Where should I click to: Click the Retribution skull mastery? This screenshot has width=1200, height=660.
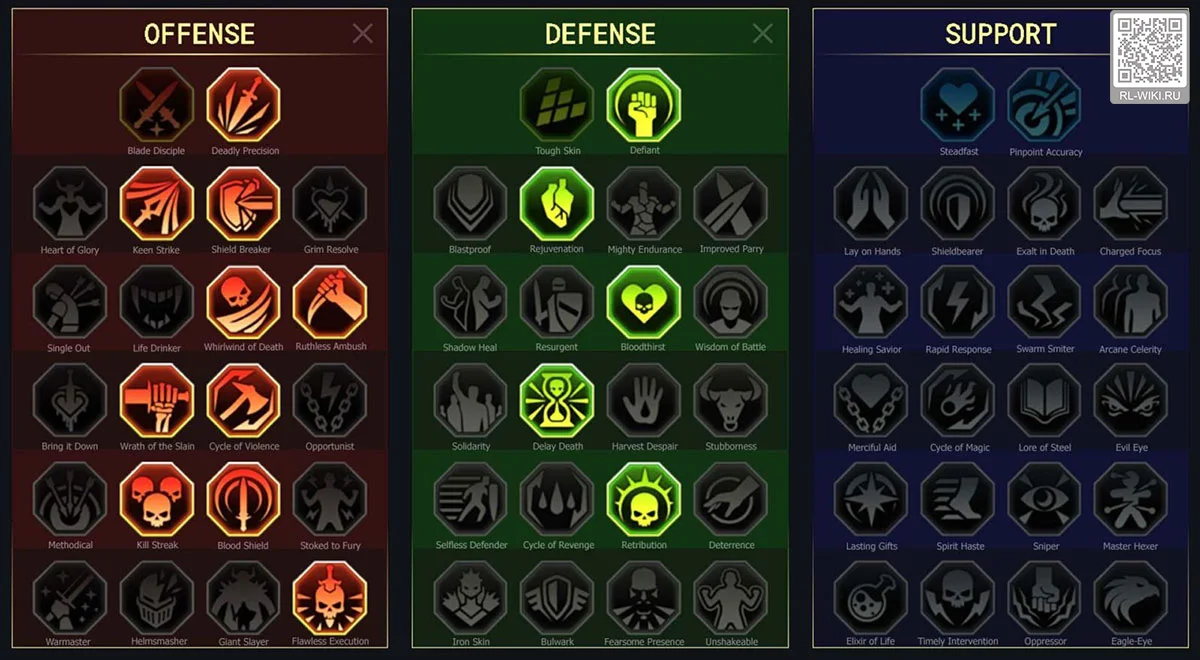point(644,499)
